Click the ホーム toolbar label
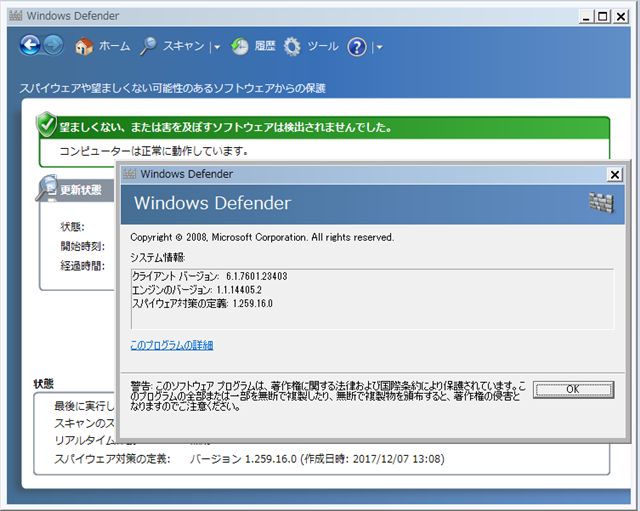Image resolution: width=640 pixels, height=511 pixels. click(114, 46)
